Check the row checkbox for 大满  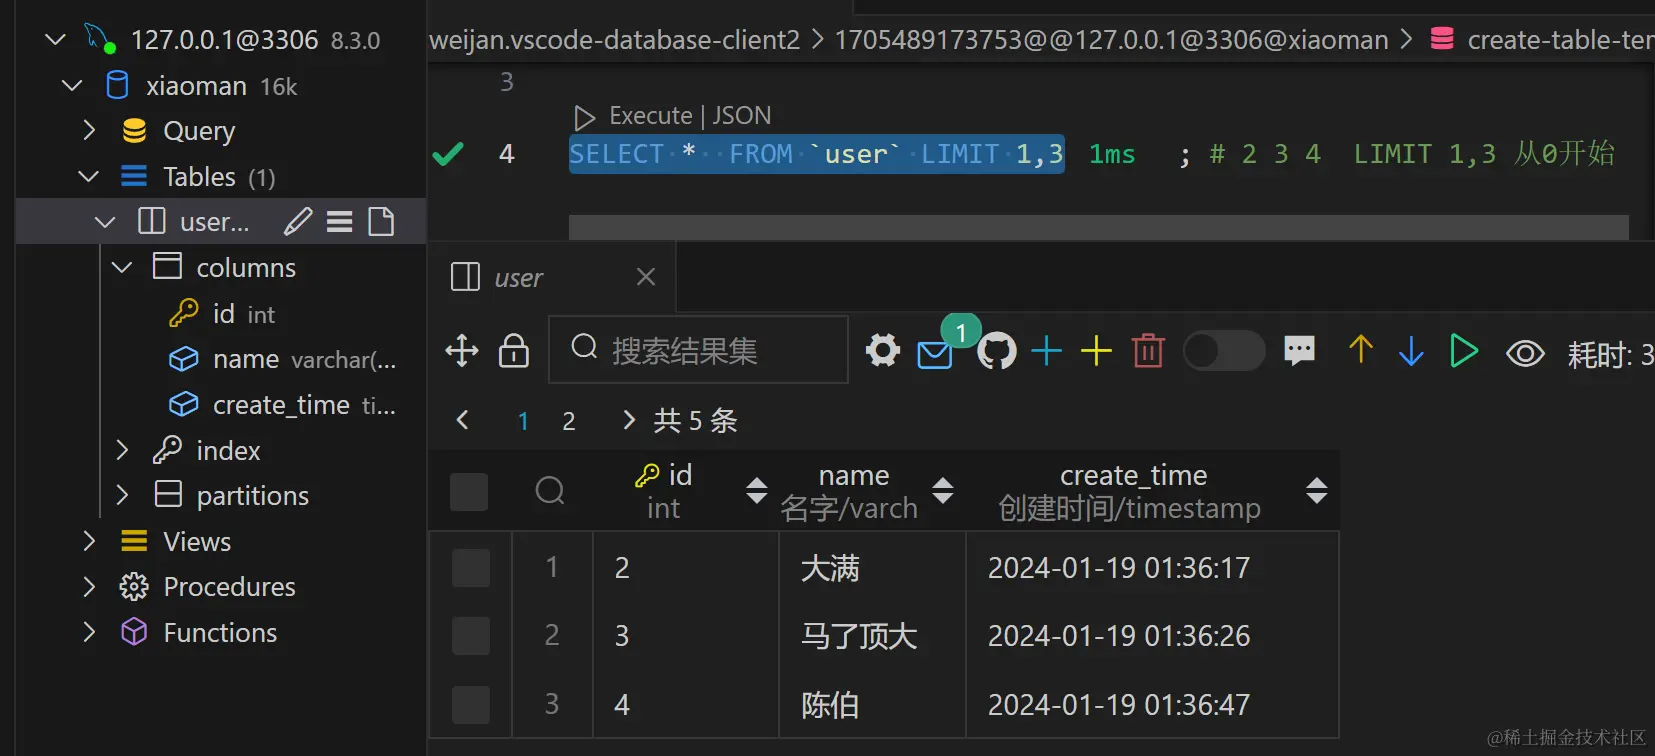(471, 568)
